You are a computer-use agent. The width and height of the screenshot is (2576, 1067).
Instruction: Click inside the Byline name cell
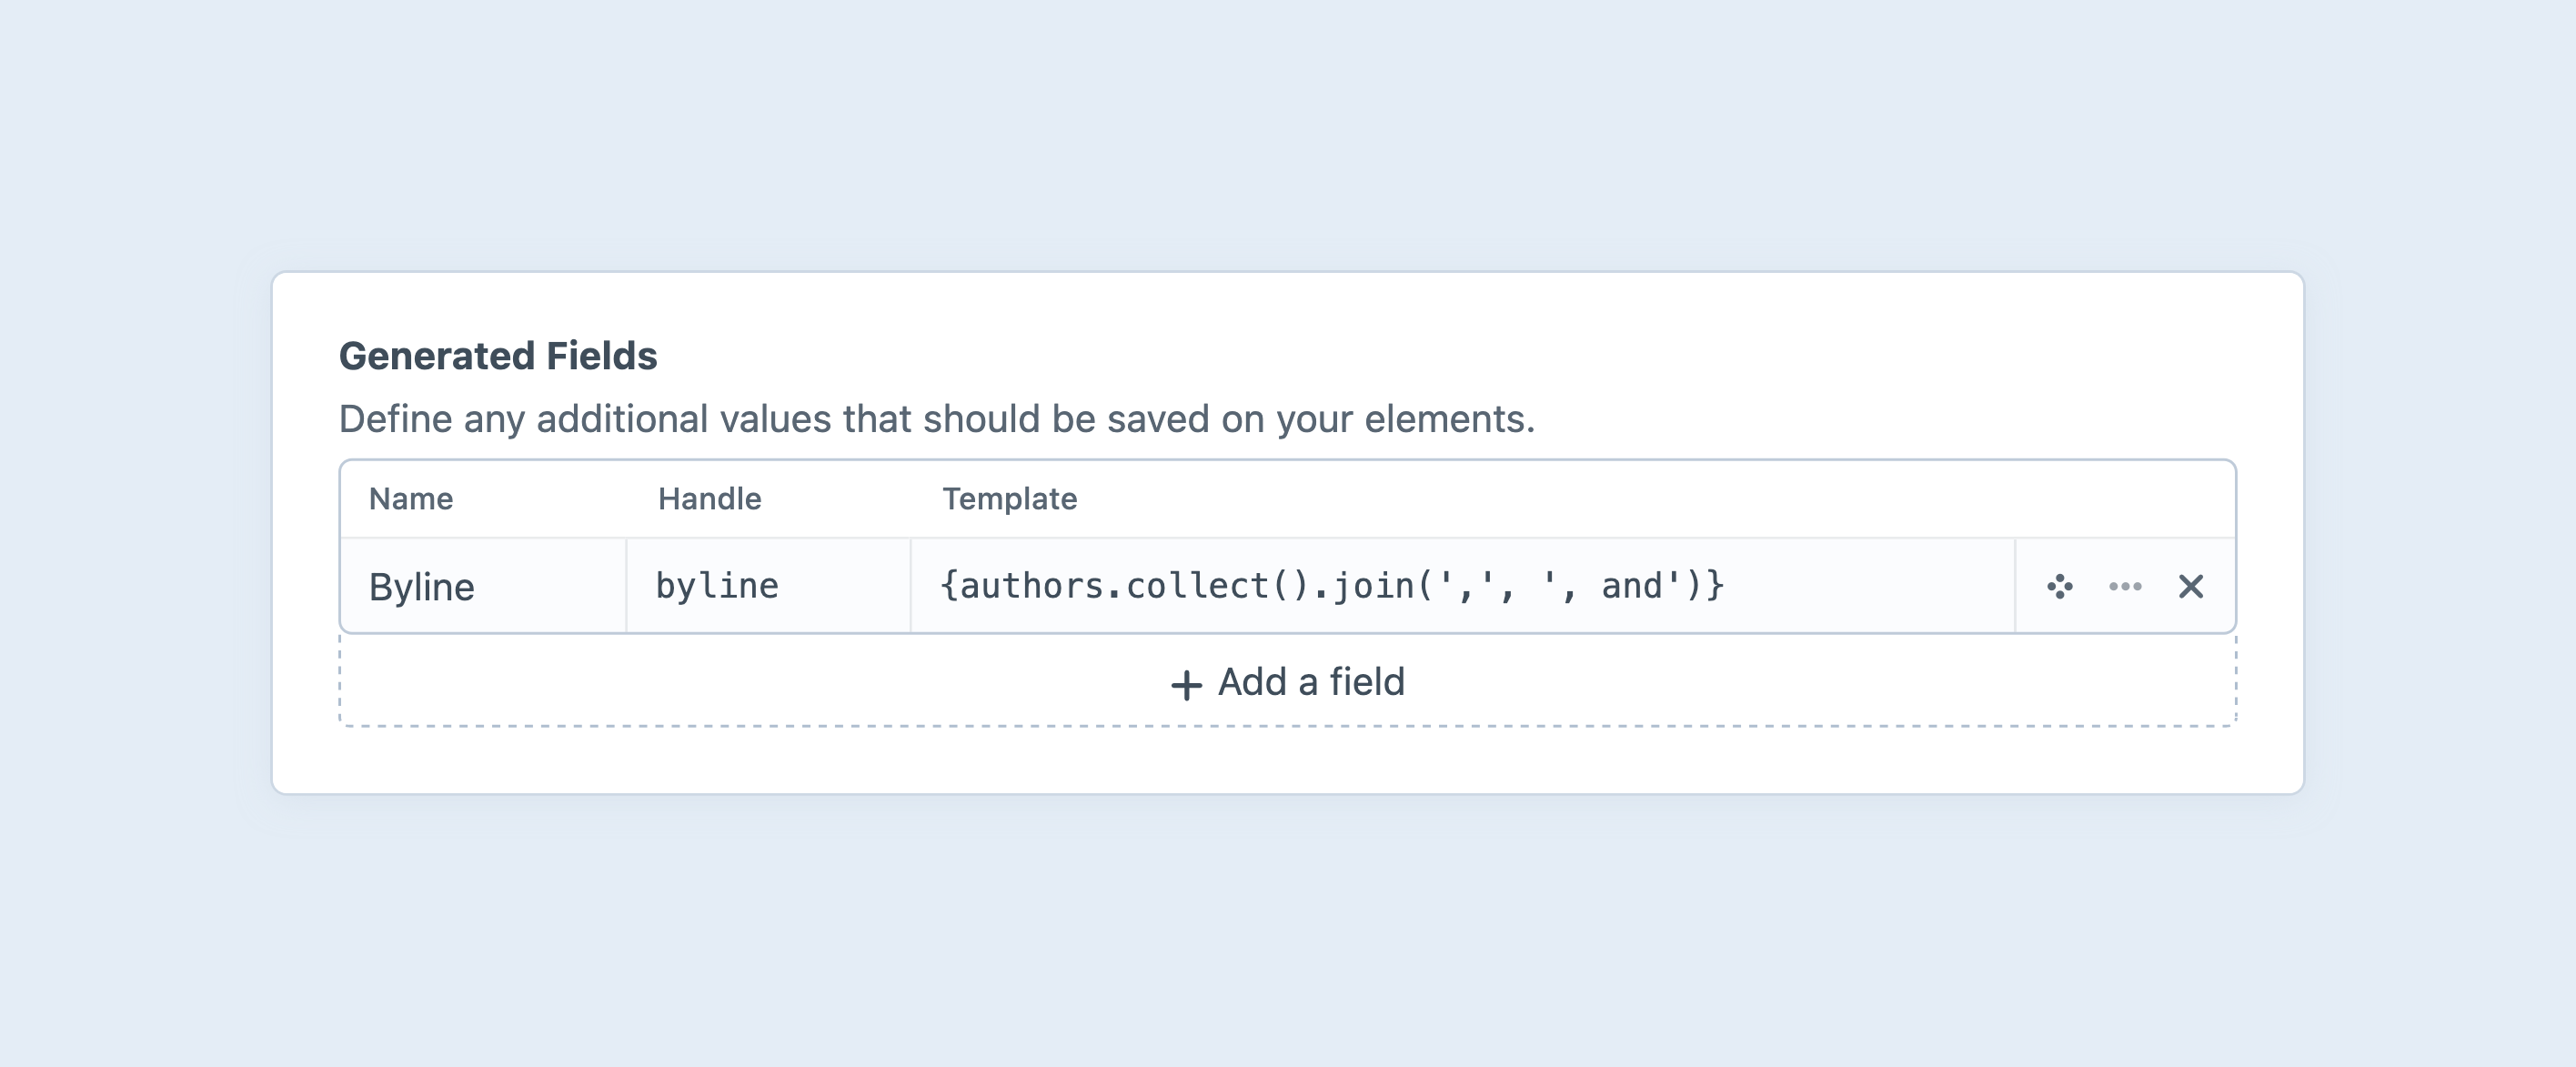pyautogui.click(x=421, y=587)
